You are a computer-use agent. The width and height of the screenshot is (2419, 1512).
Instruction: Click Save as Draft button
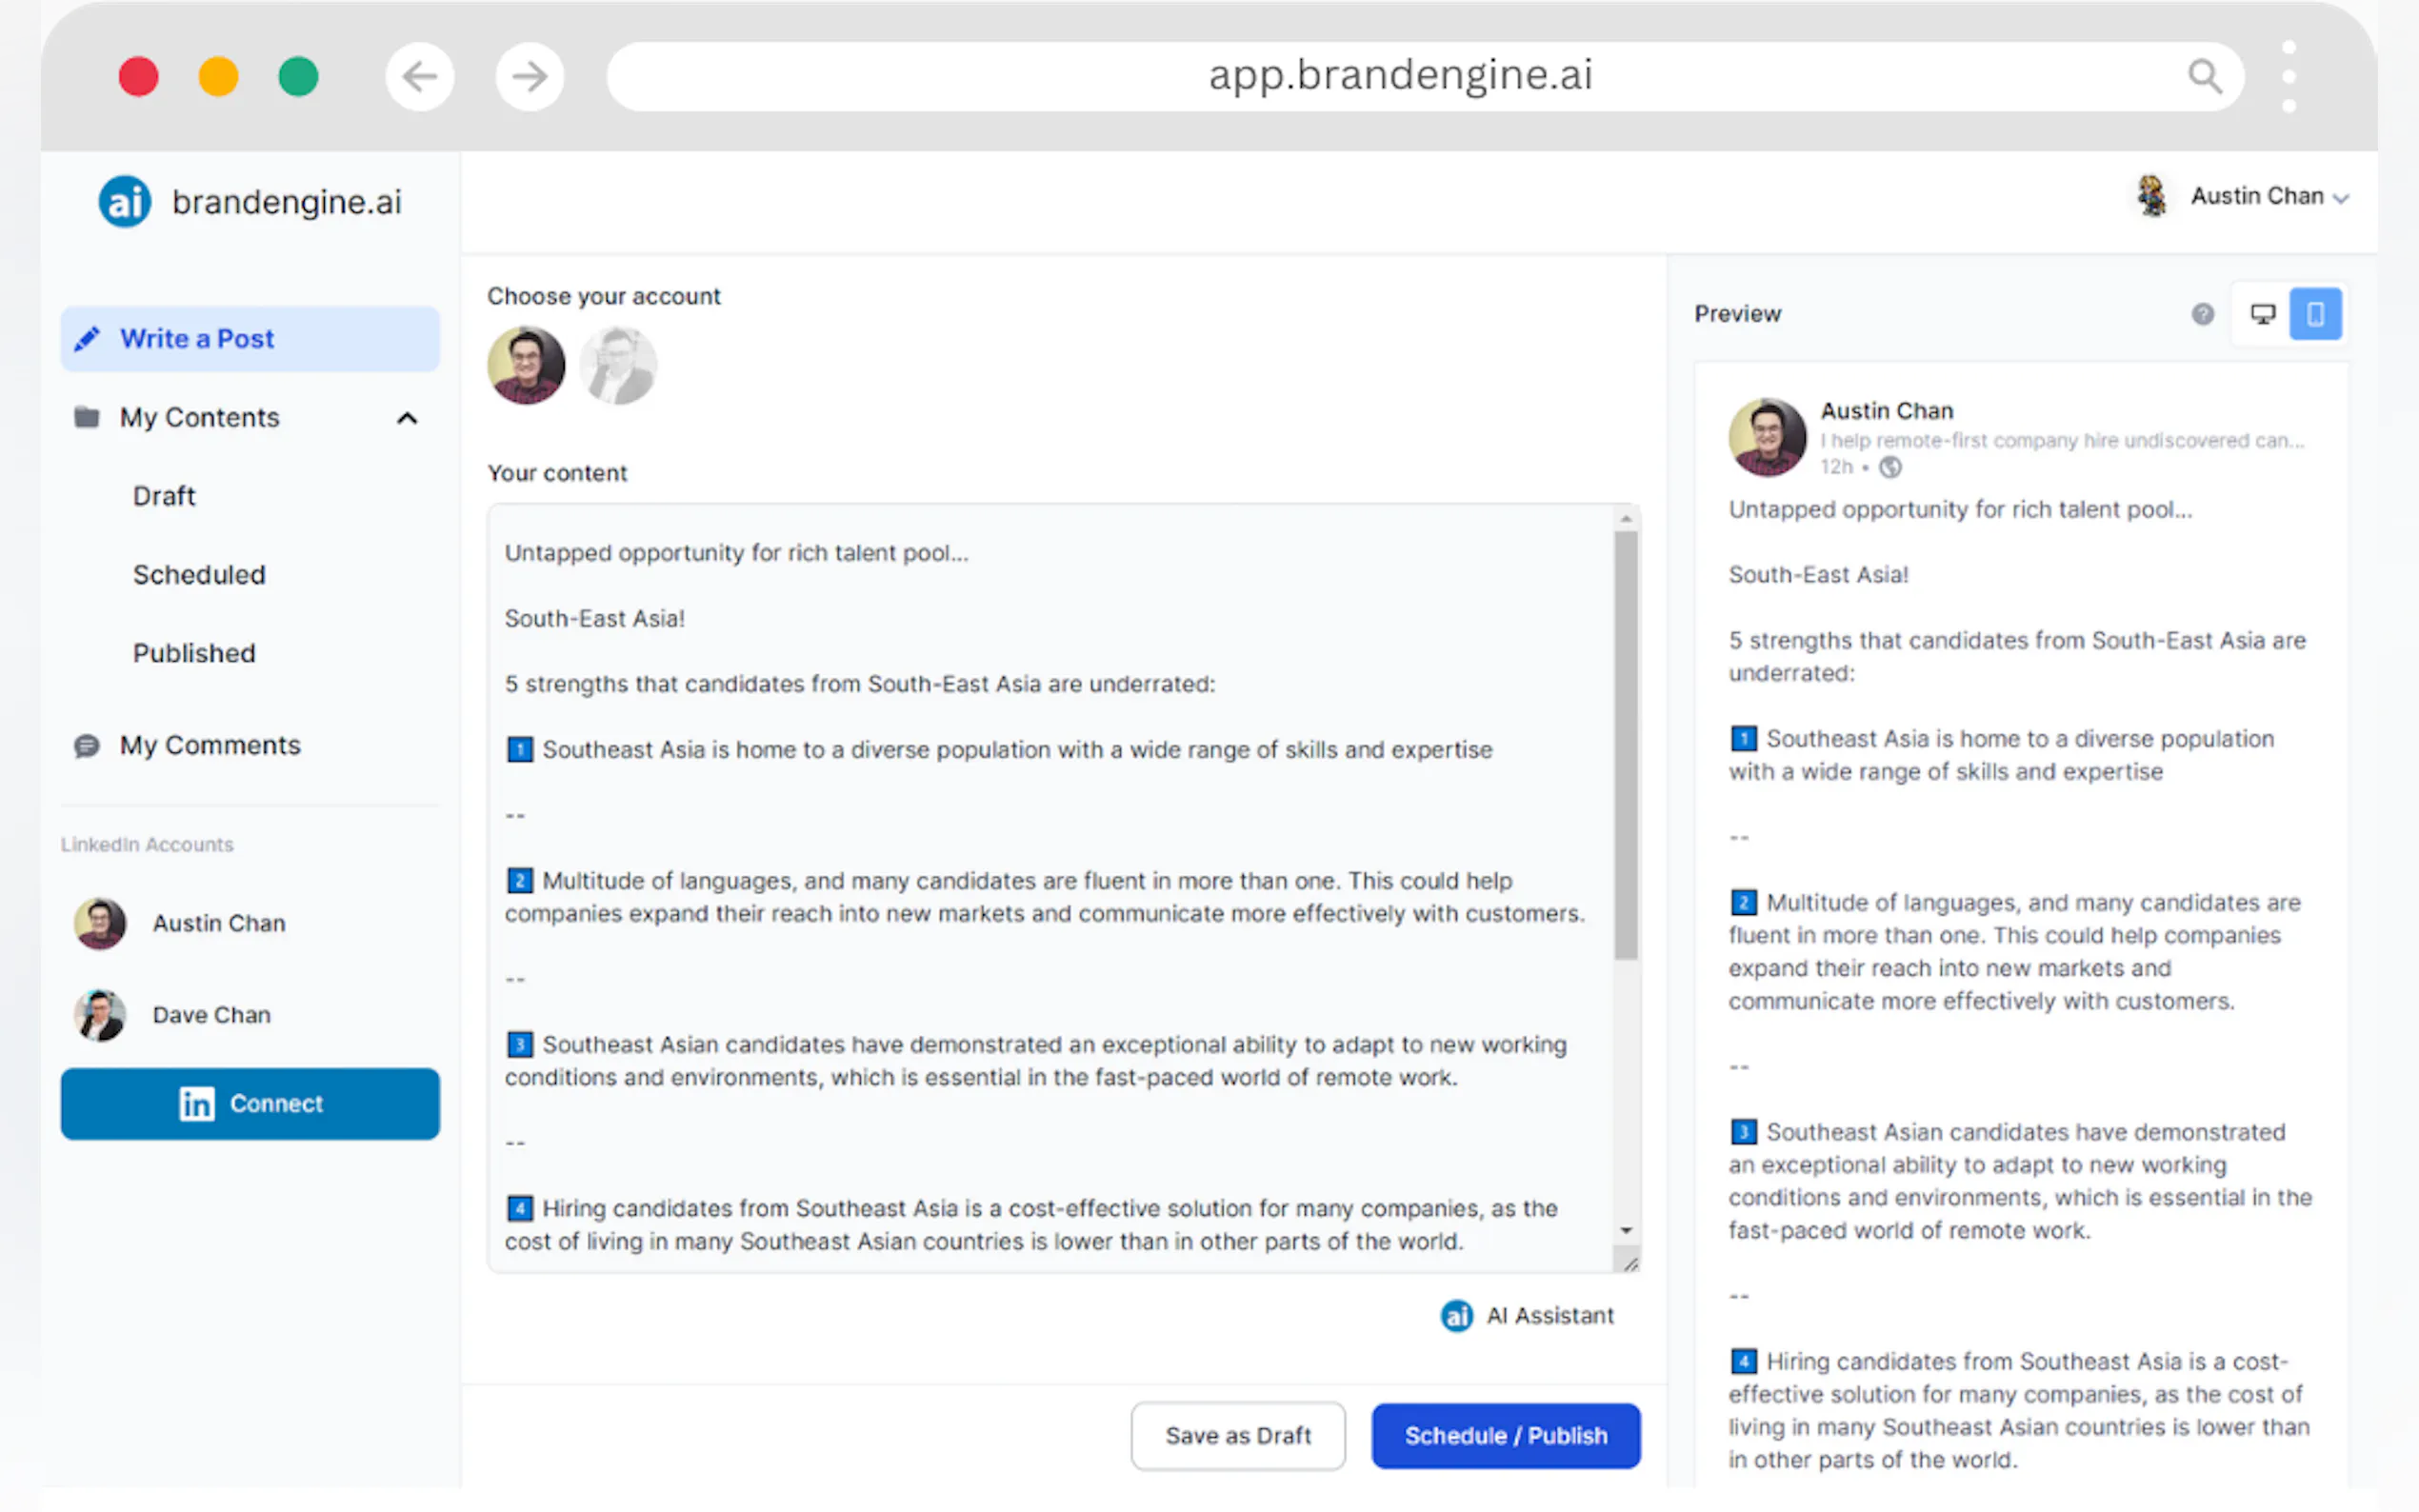pos(1237,1435)
